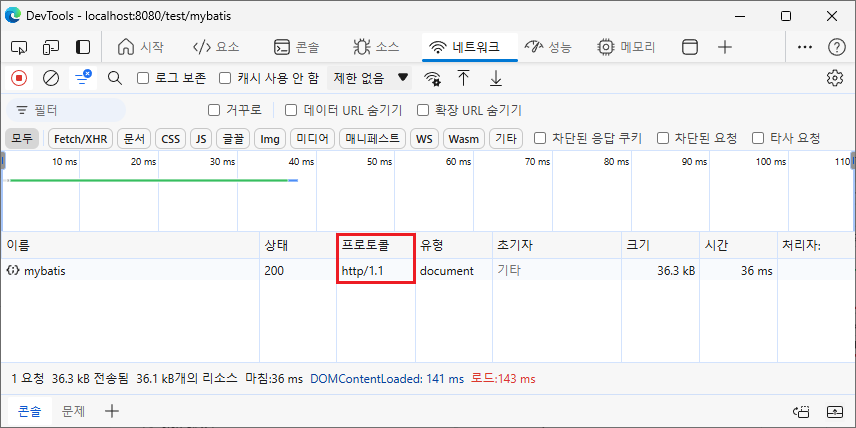
Task: Open the 문제 drawer tab at bottom
Action: 74,411
